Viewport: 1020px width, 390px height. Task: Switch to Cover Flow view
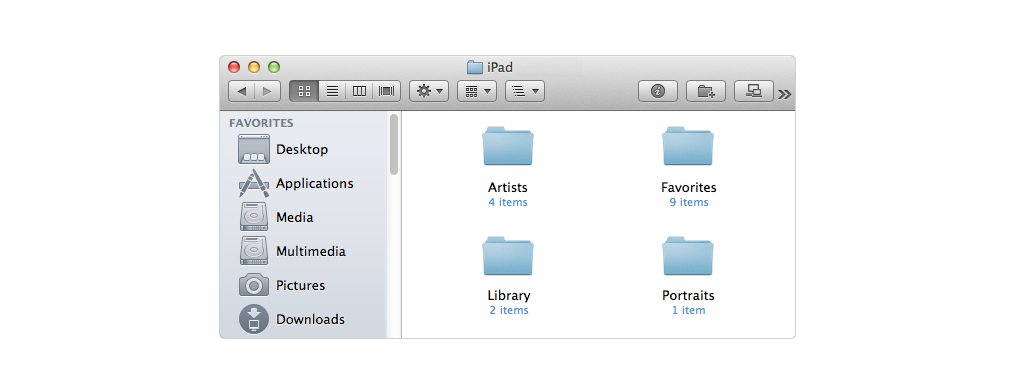pos(386,91)
